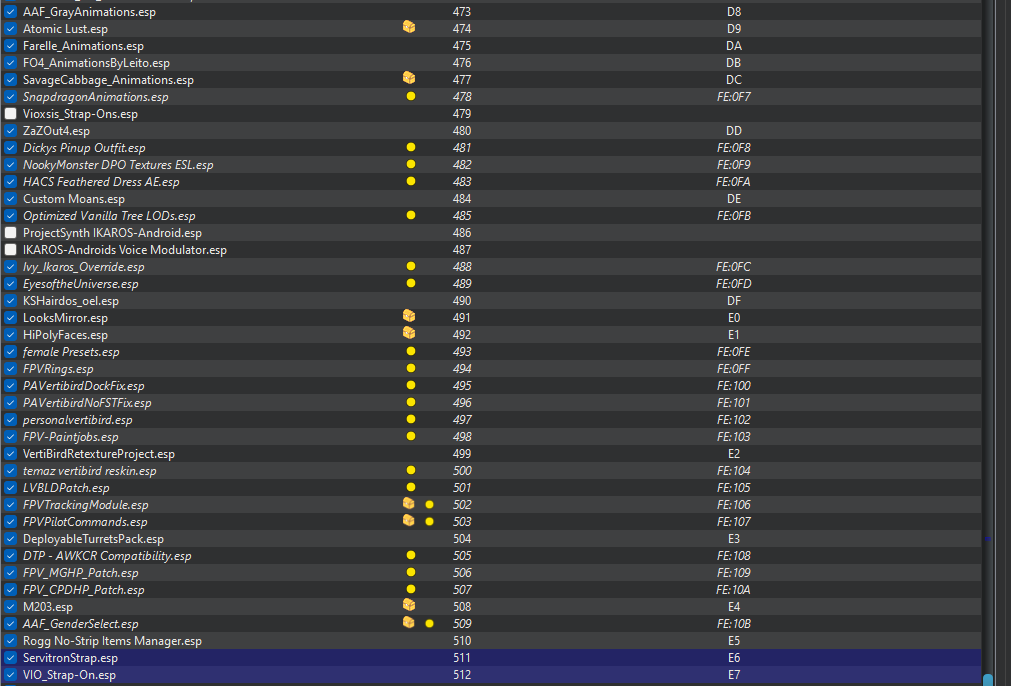Click mod index FE:0F7
Viewport: 1011px width, 686px height.
click(x=734, y=97)
